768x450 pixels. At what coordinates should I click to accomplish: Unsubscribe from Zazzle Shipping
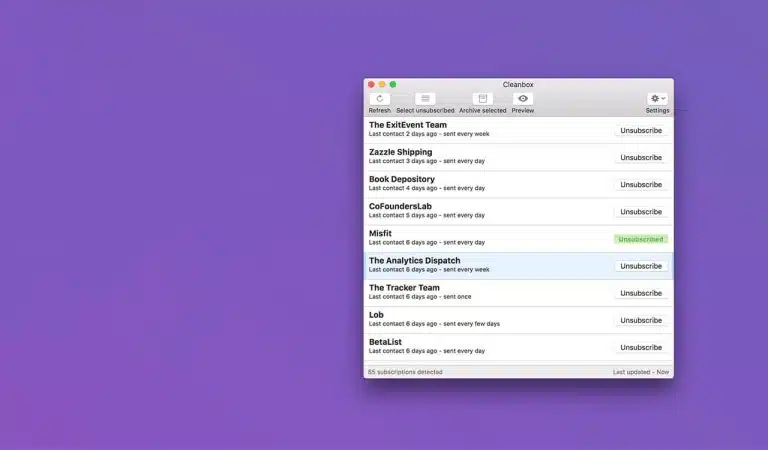pyautogui.click(x=641, y=158)
